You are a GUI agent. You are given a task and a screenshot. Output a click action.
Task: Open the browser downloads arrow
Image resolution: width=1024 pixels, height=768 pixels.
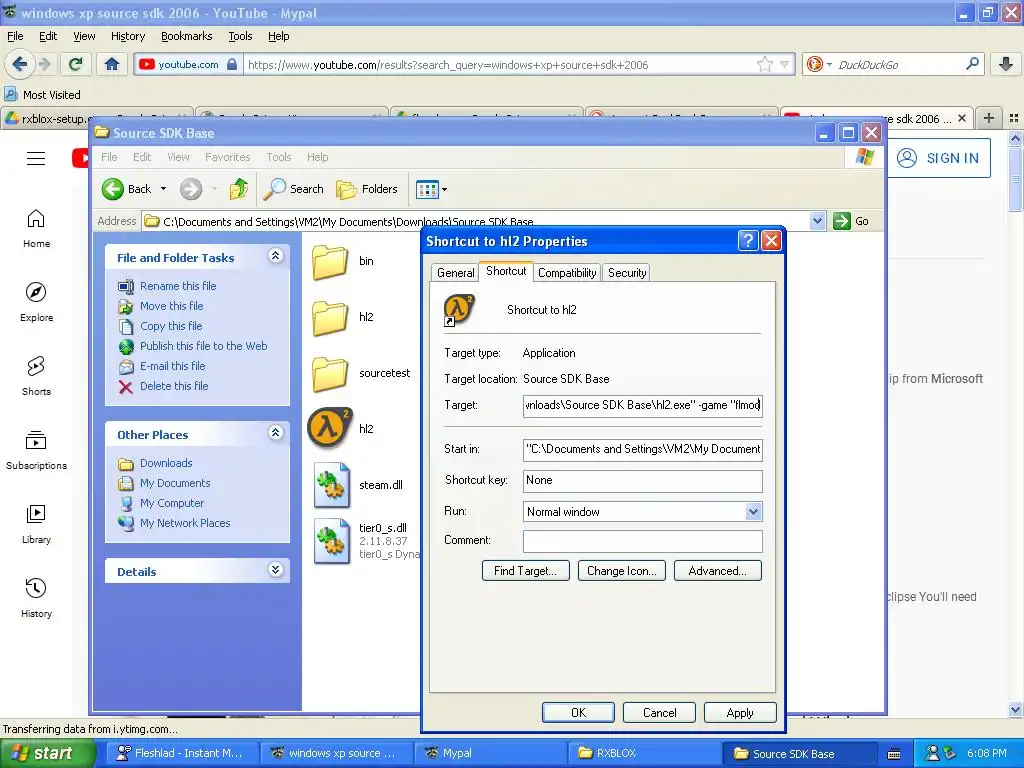click(1006, 64)
